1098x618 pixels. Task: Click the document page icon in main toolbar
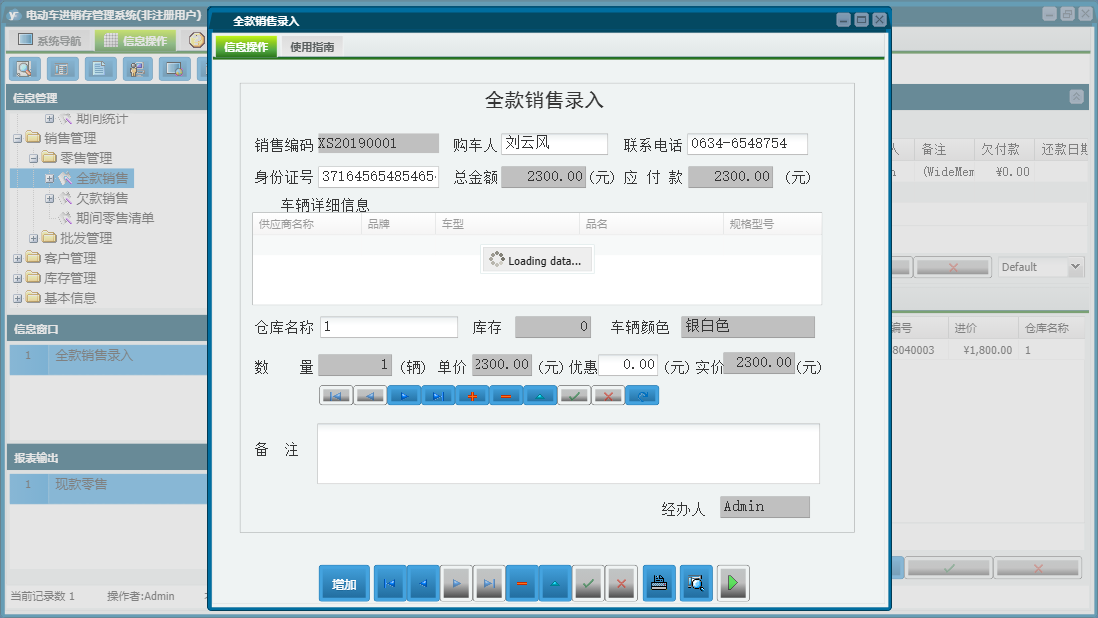[100, 69]
